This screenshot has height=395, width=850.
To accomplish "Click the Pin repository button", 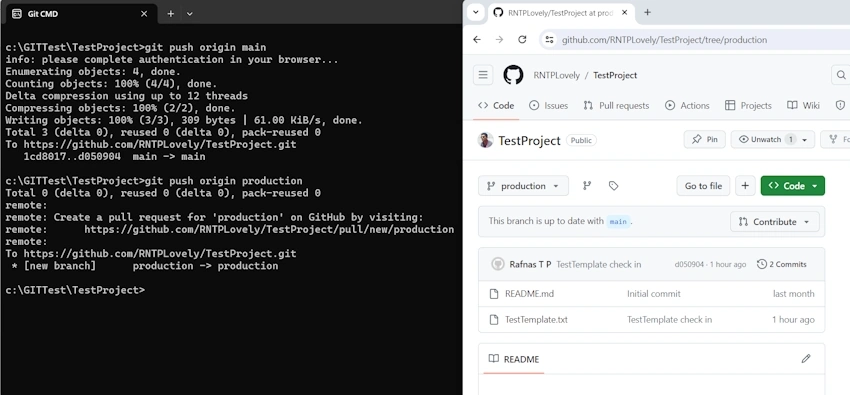I will click(705, 140).
